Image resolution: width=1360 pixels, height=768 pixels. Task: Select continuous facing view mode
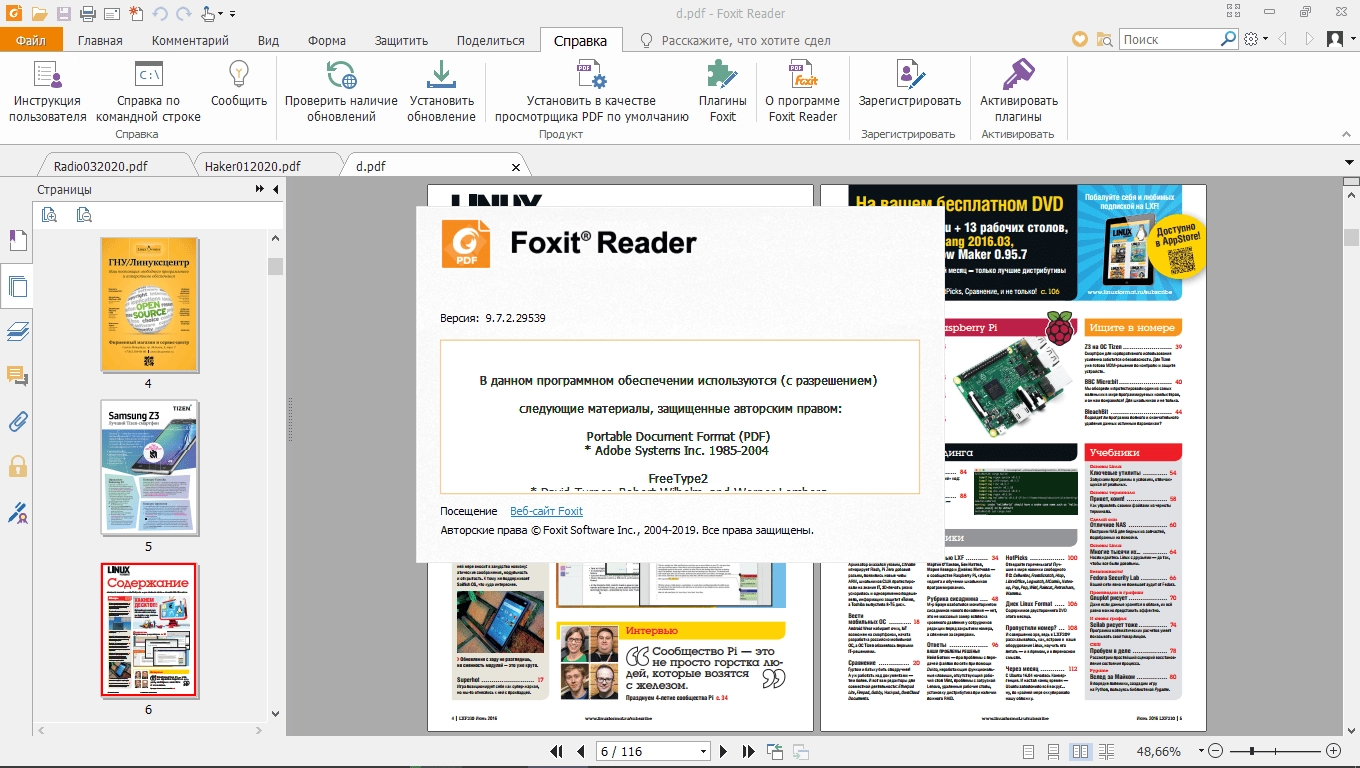click(1107, 751)
